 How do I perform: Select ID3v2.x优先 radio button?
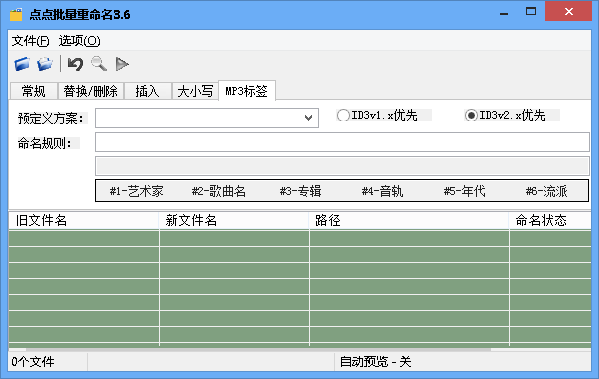click(x=471, y=115)
